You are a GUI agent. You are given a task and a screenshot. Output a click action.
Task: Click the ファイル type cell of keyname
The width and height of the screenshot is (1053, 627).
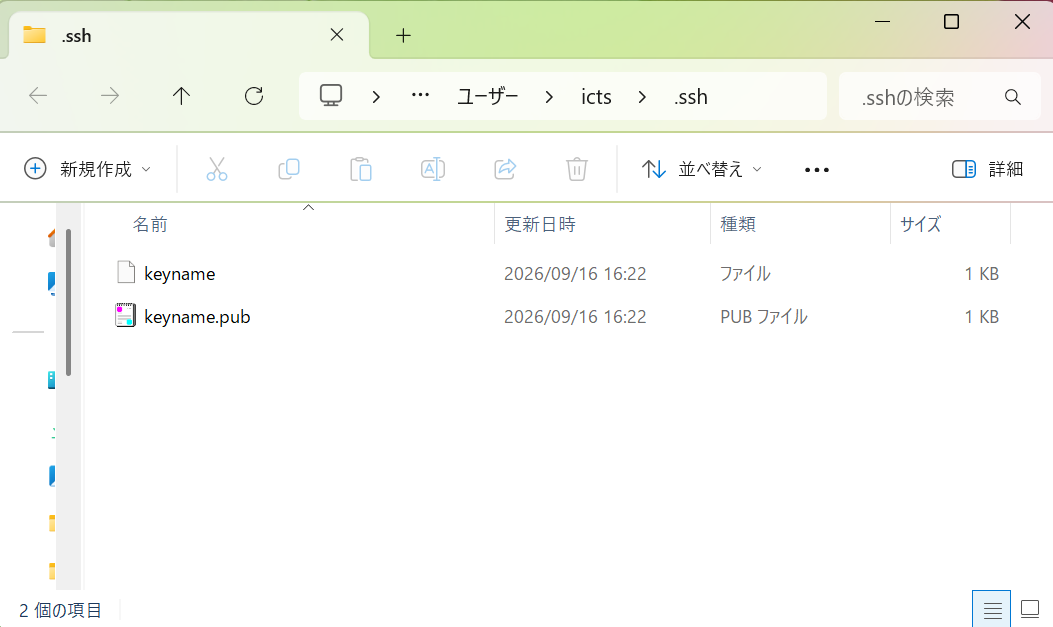pos(745,274)
